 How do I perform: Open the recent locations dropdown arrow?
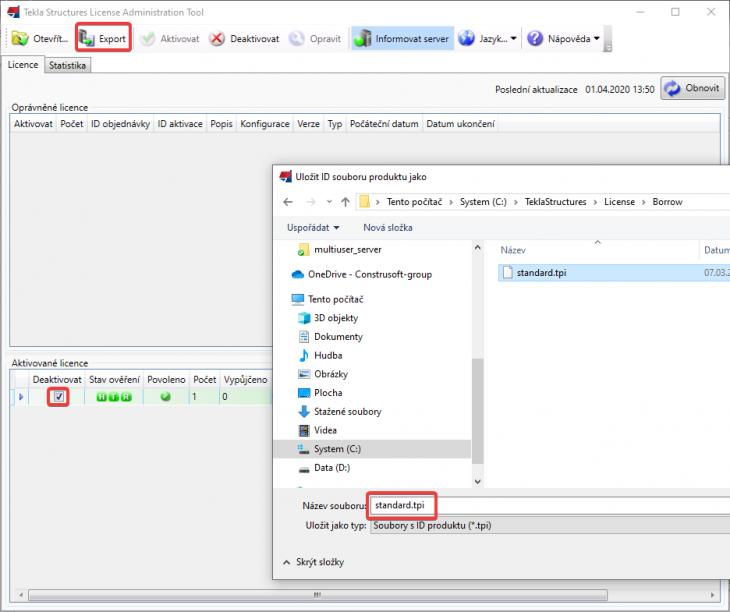[x=329, y=202]
